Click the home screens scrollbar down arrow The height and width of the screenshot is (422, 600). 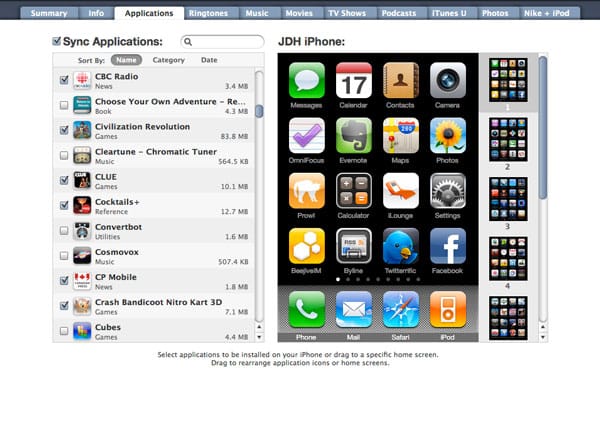coord(543,337)
